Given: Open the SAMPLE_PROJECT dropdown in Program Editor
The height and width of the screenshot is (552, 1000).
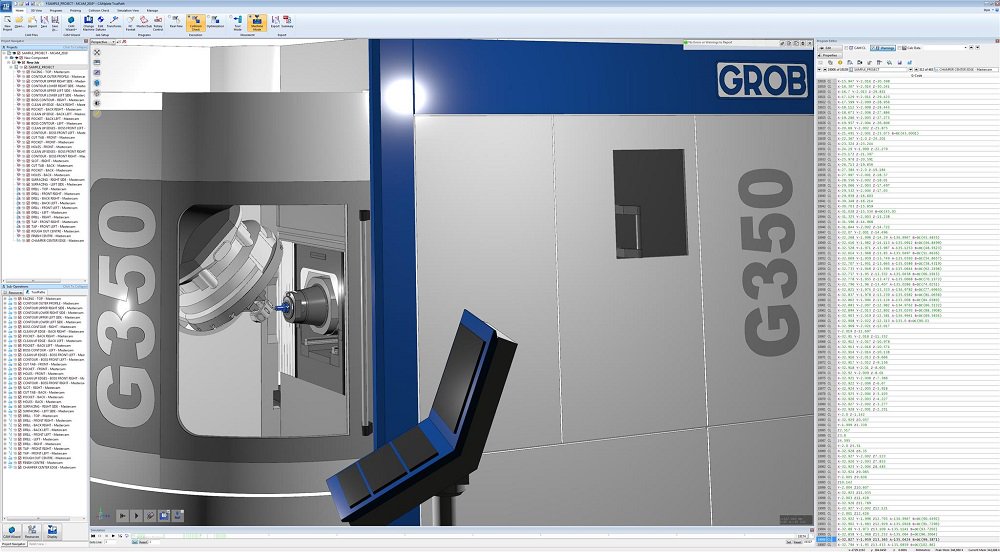Looking at the screenshot, I should (876, 69).
